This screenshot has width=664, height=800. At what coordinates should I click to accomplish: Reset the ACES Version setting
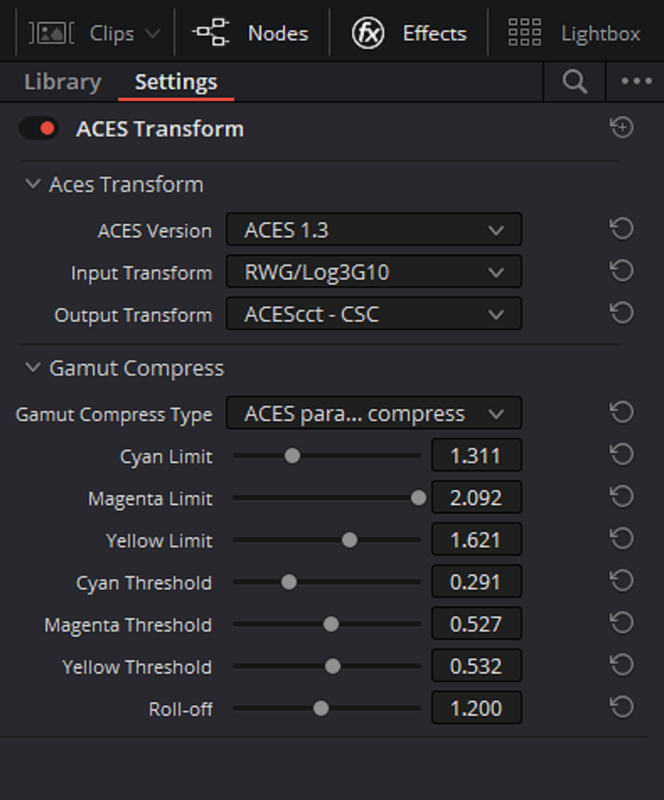pos(622,229)
